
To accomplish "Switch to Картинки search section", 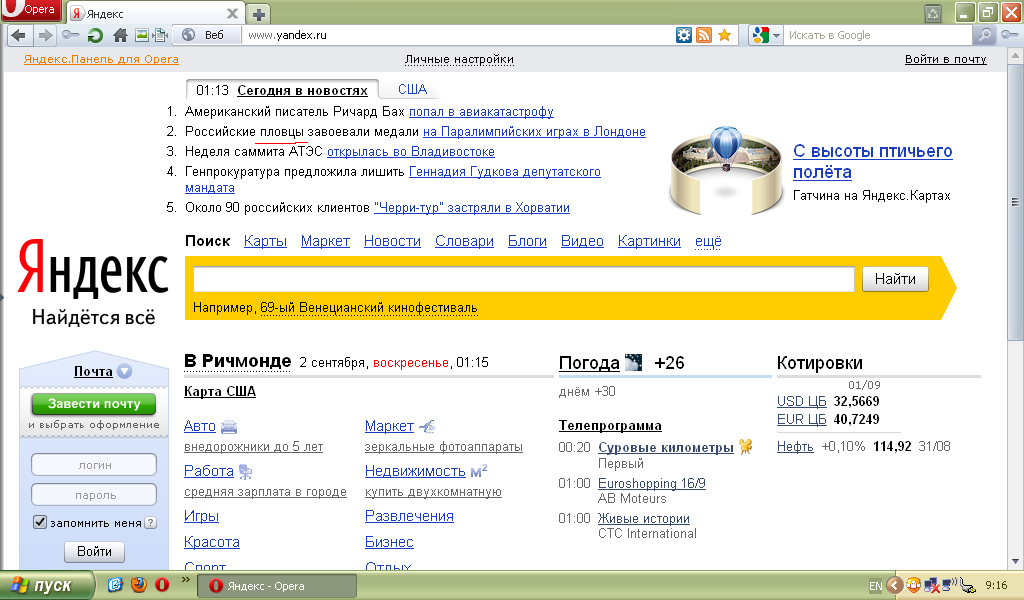I will 649,241.
